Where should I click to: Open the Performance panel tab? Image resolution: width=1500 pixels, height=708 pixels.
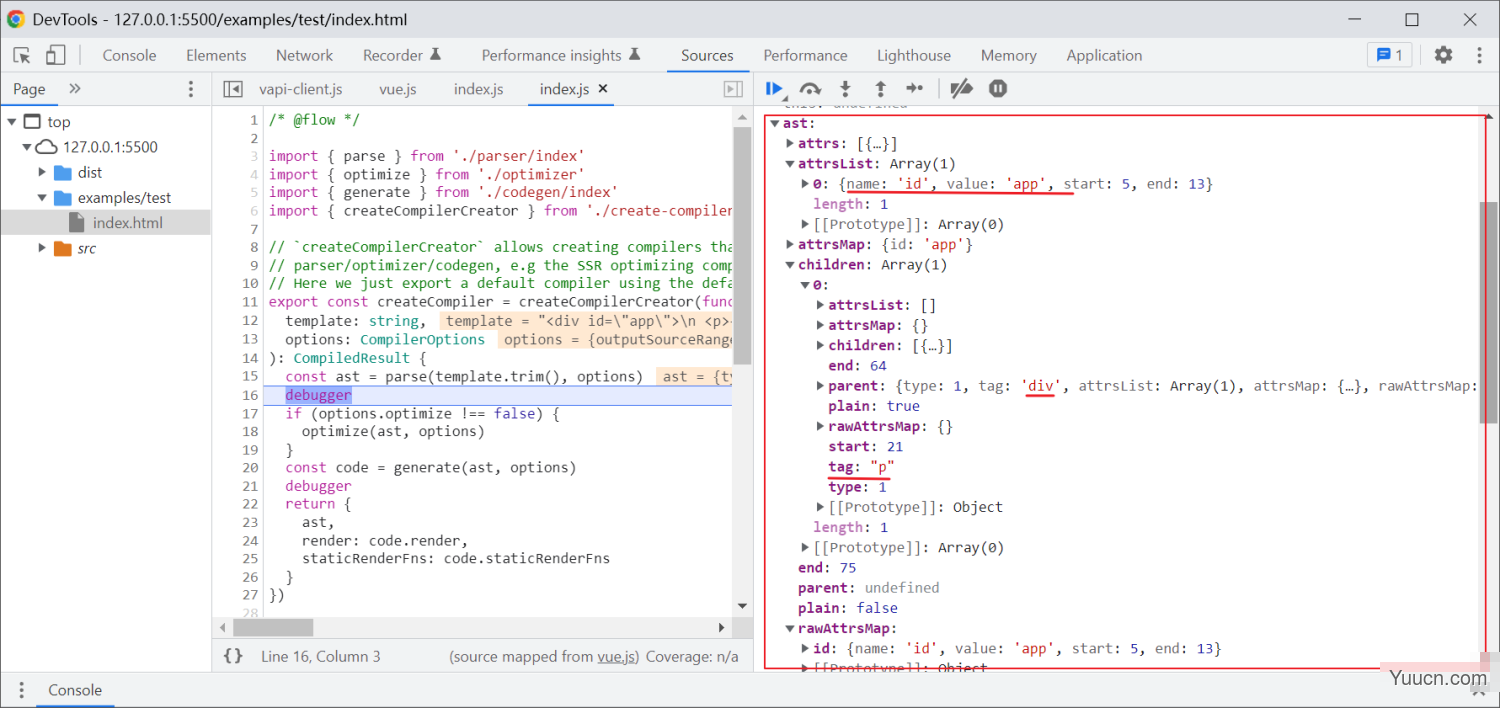click(805, 55)
